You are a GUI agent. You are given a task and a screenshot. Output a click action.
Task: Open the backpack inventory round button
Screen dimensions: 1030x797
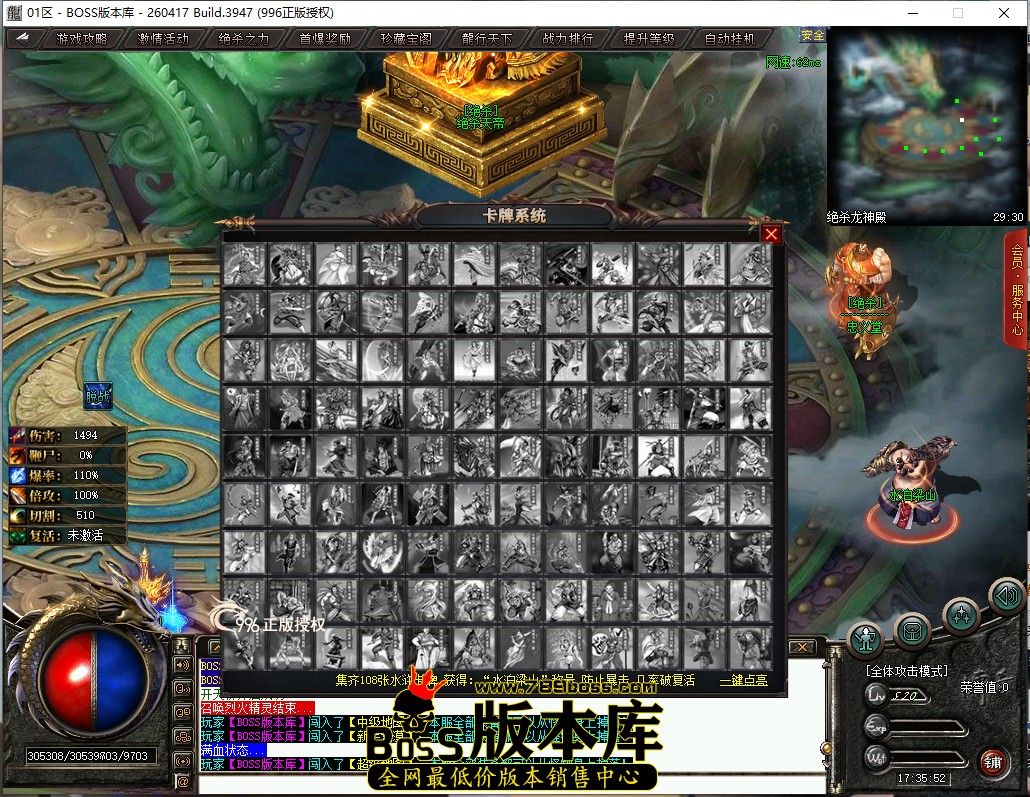click(912, 632)
